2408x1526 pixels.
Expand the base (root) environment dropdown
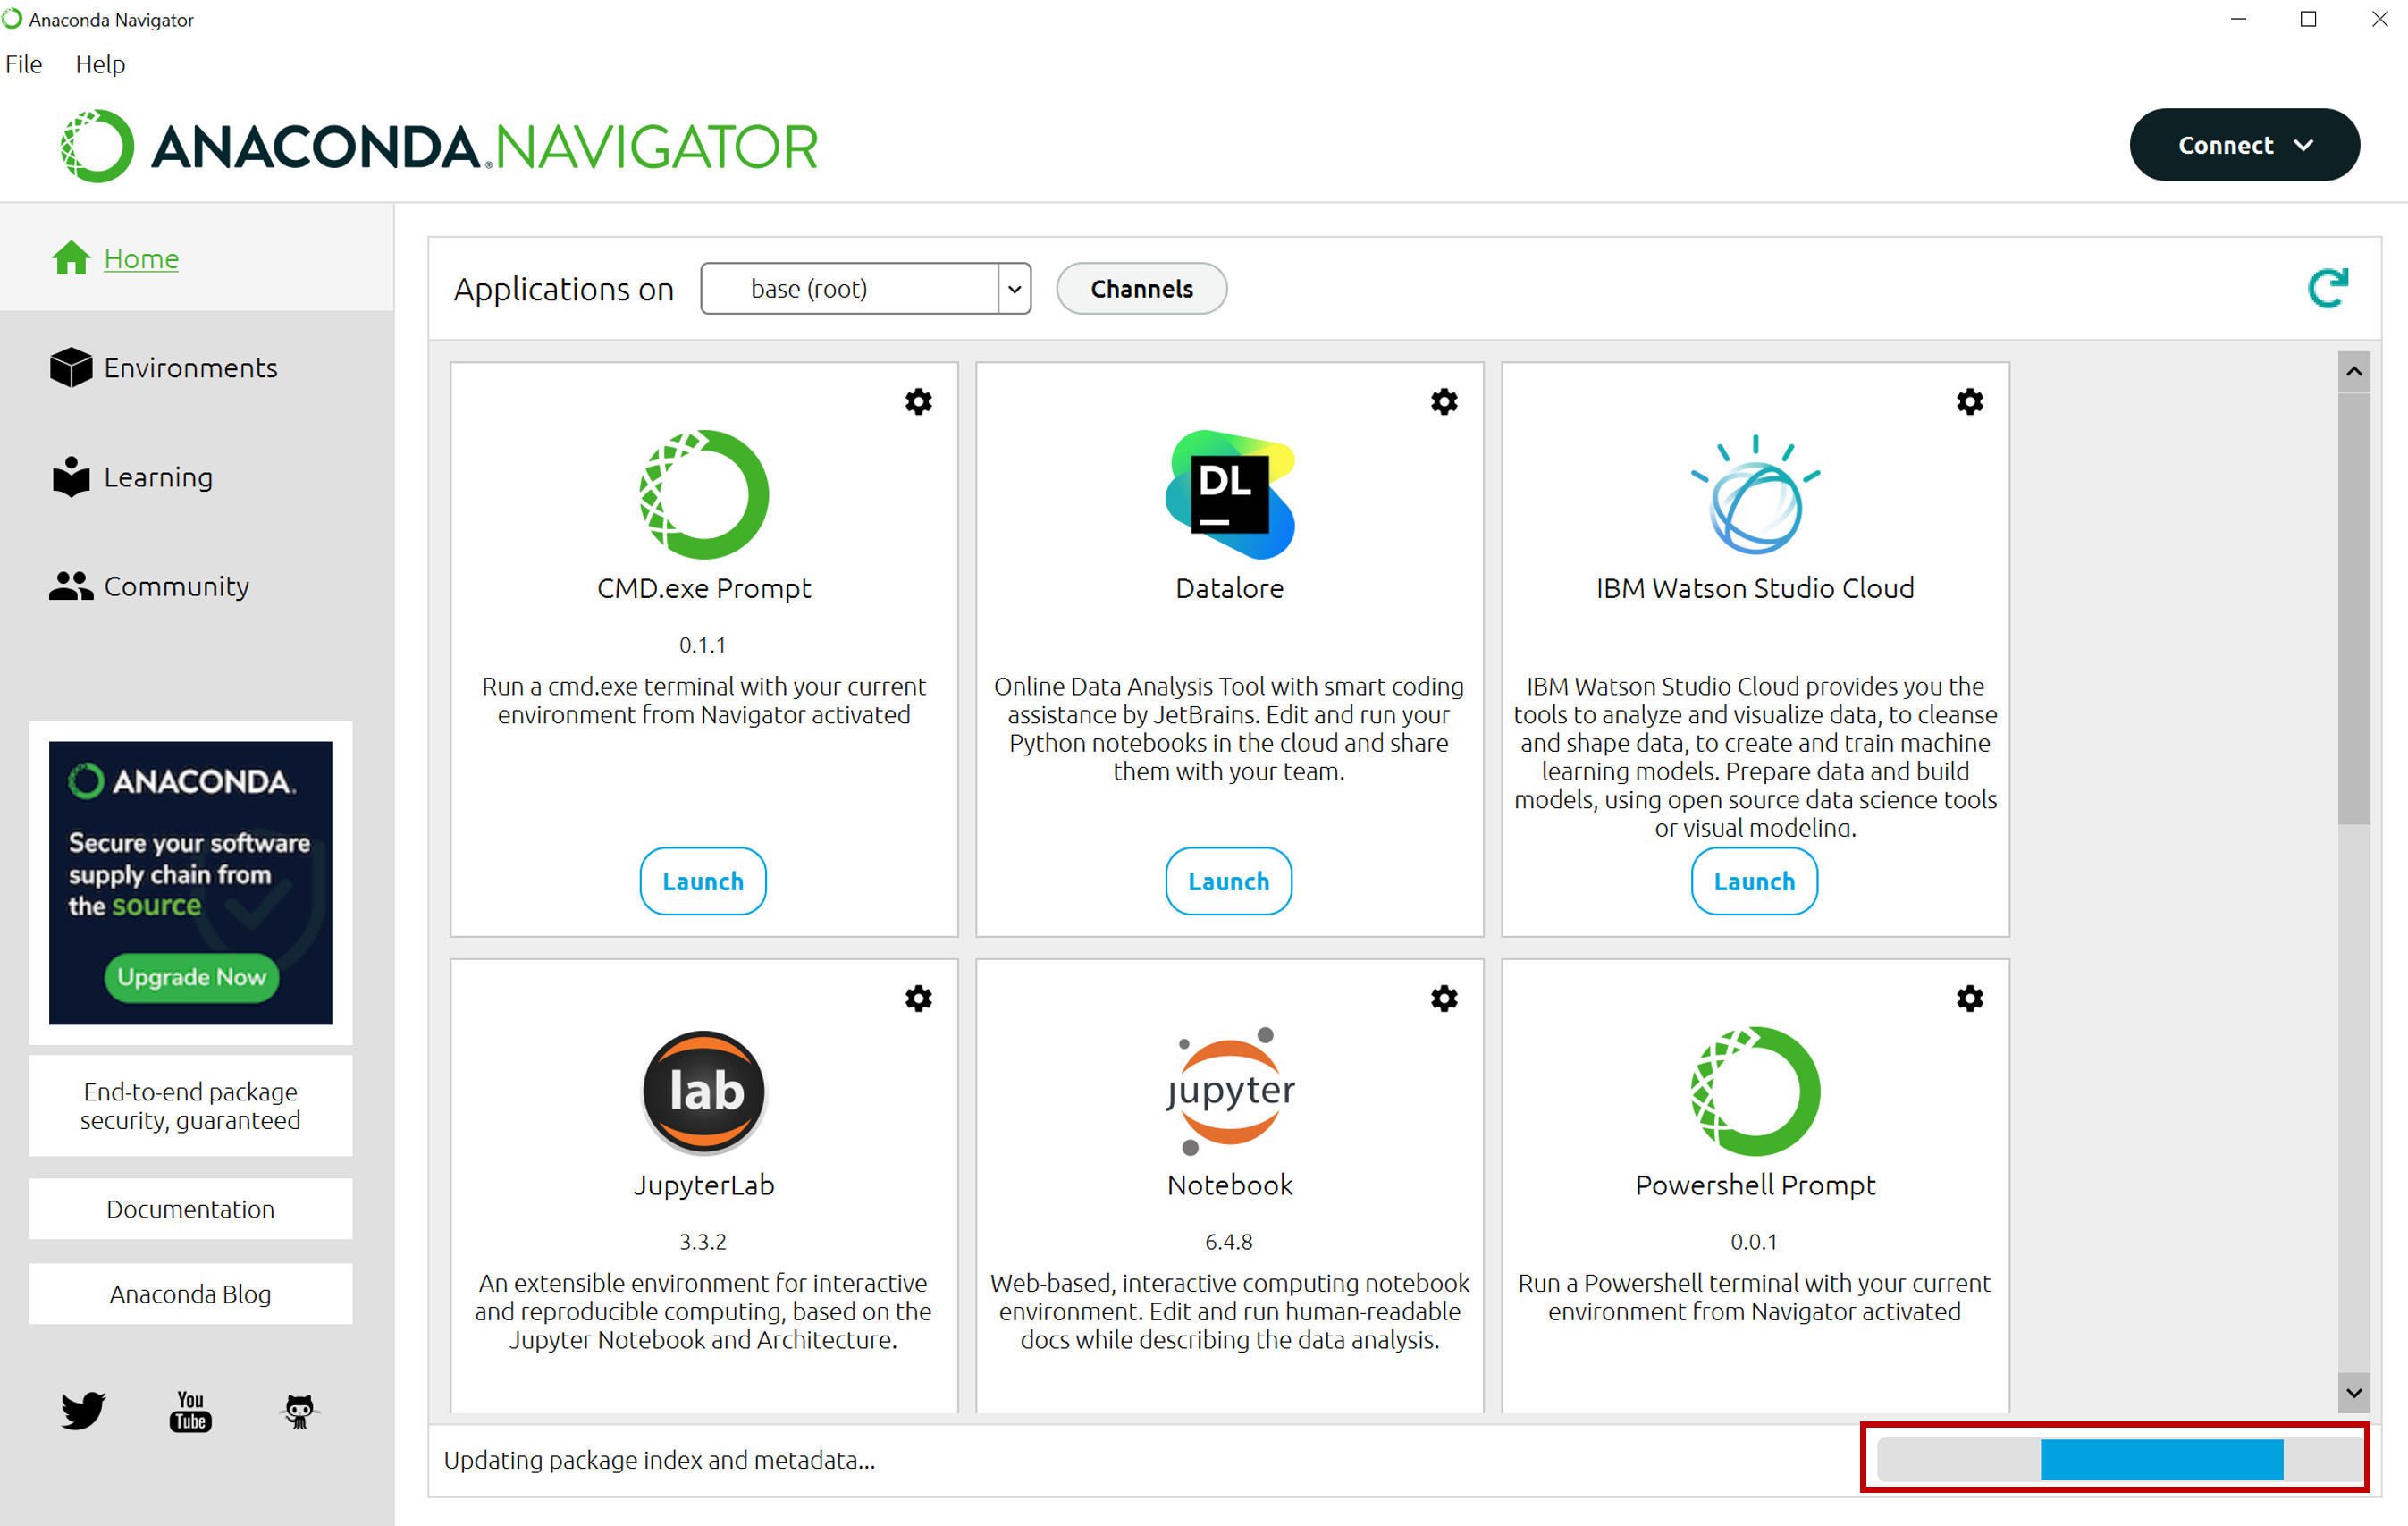(x=1014, y=289)
